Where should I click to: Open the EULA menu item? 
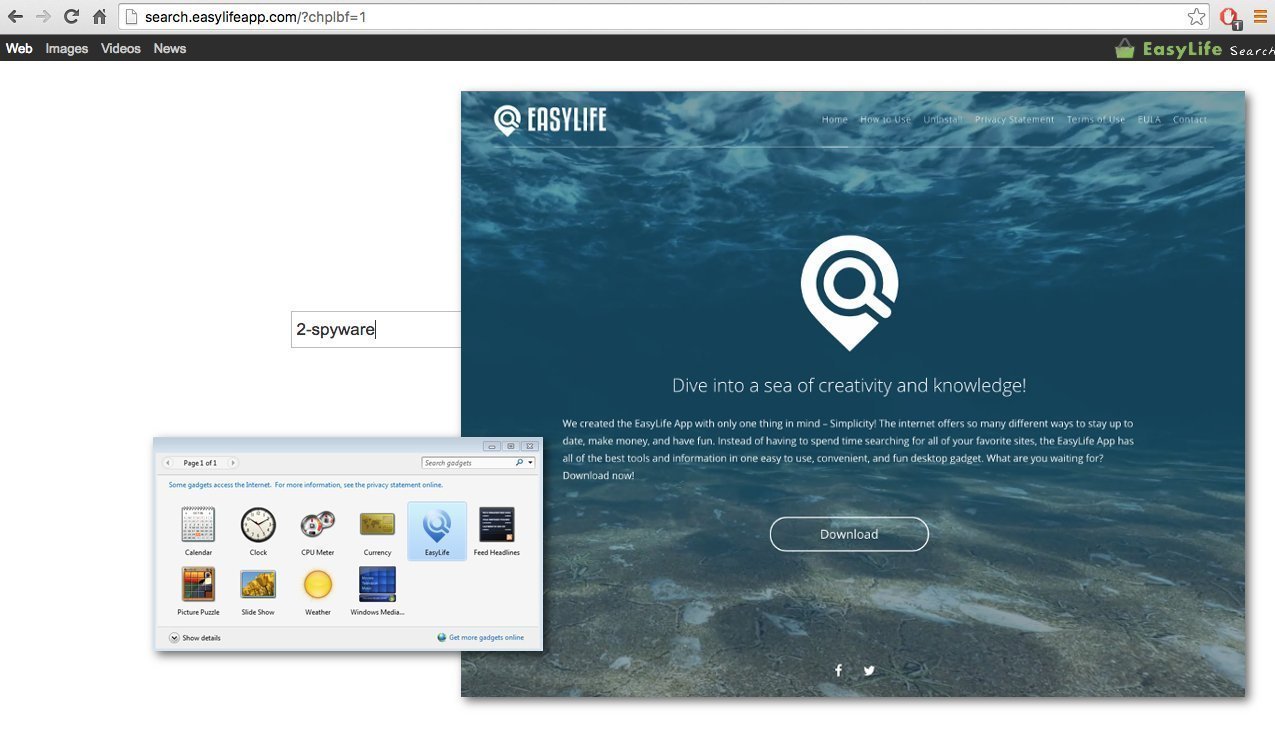[1149, 120]
